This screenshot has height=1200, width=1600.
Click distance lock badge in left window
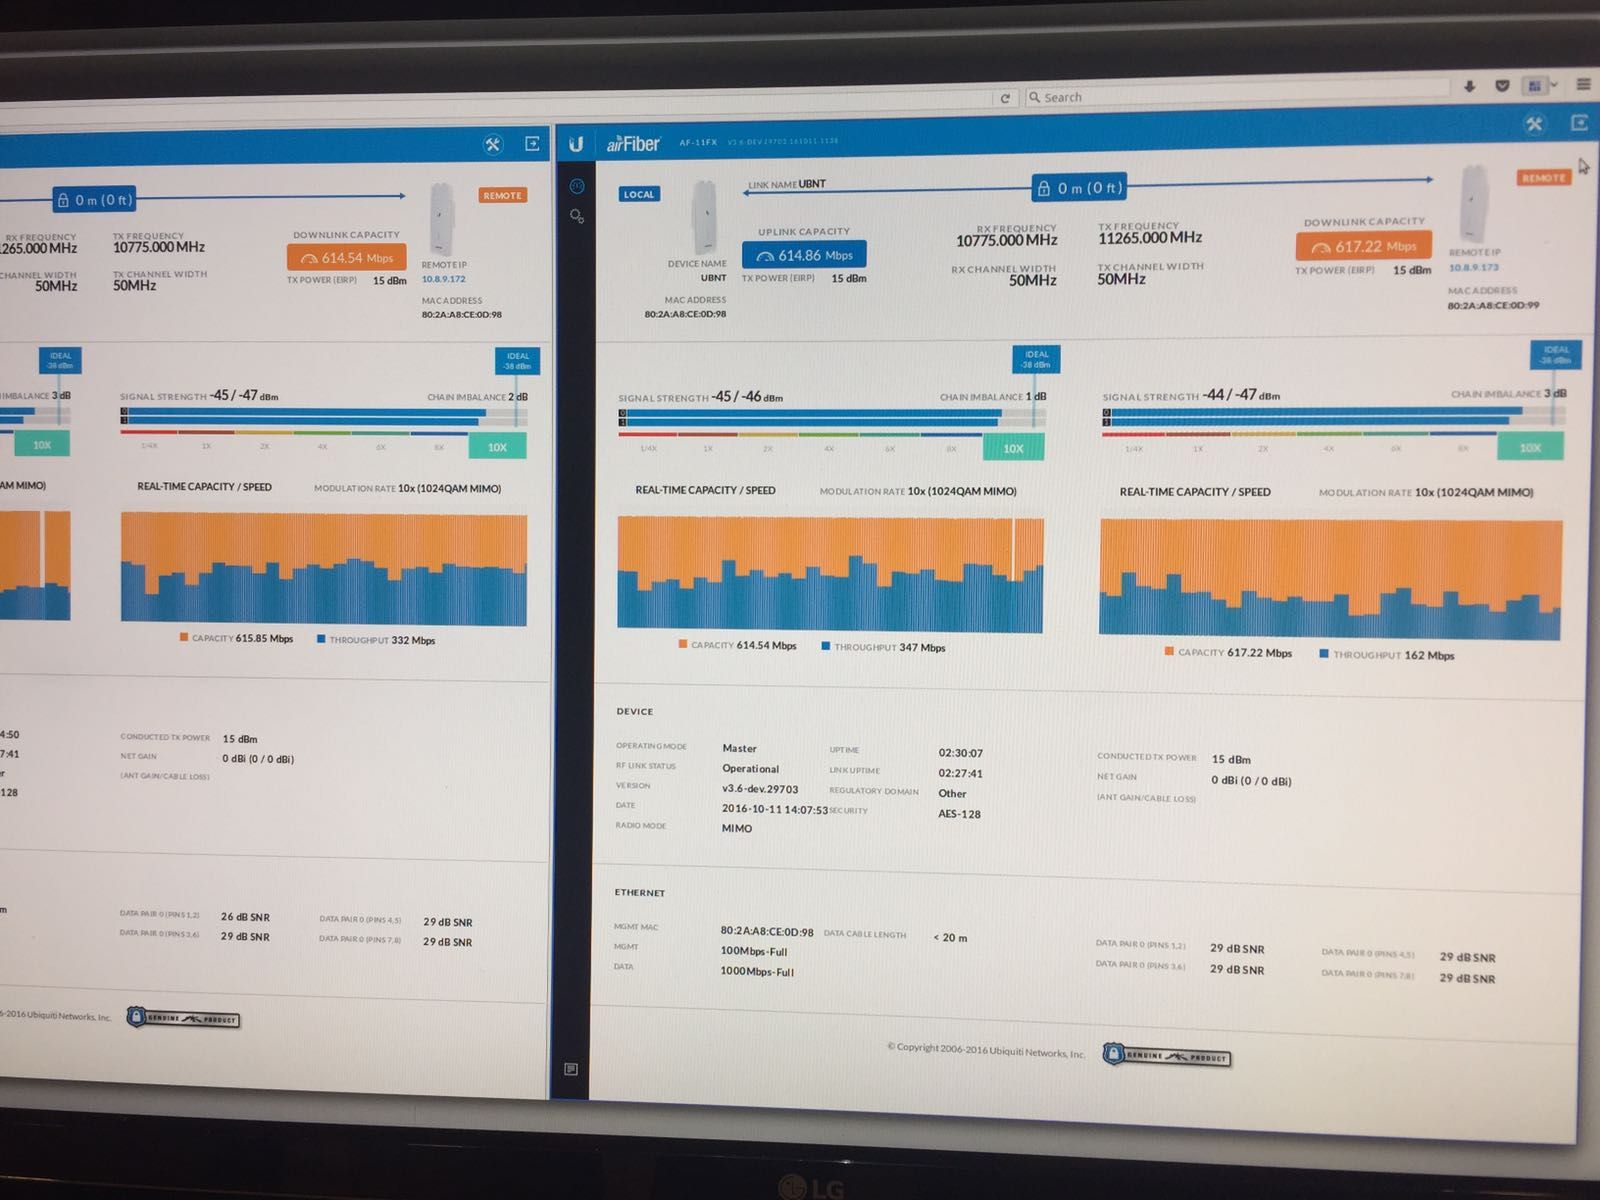[x=93, y=200]
